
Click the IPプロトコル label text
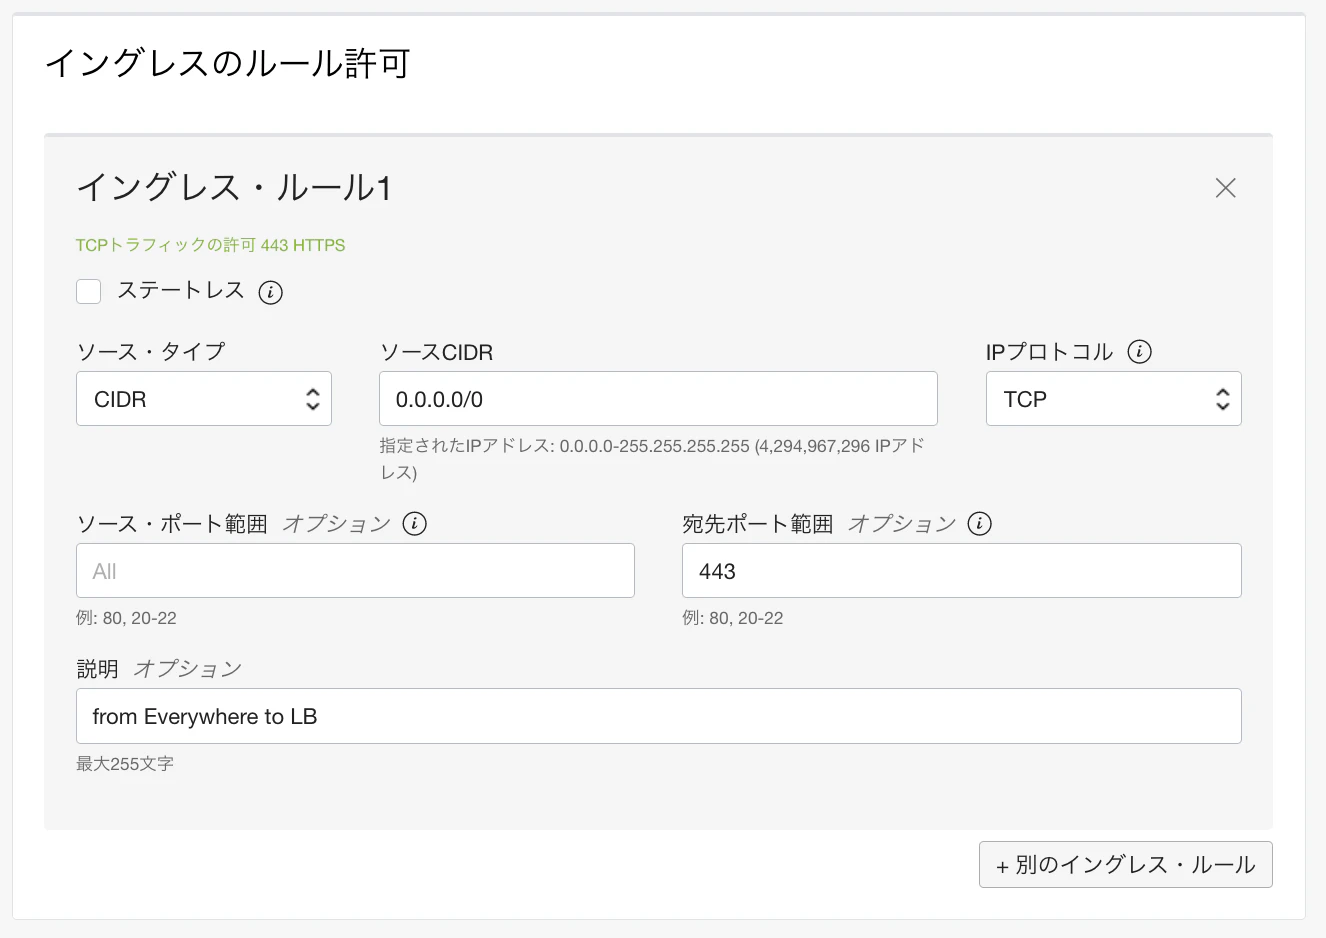point(1049,352)
